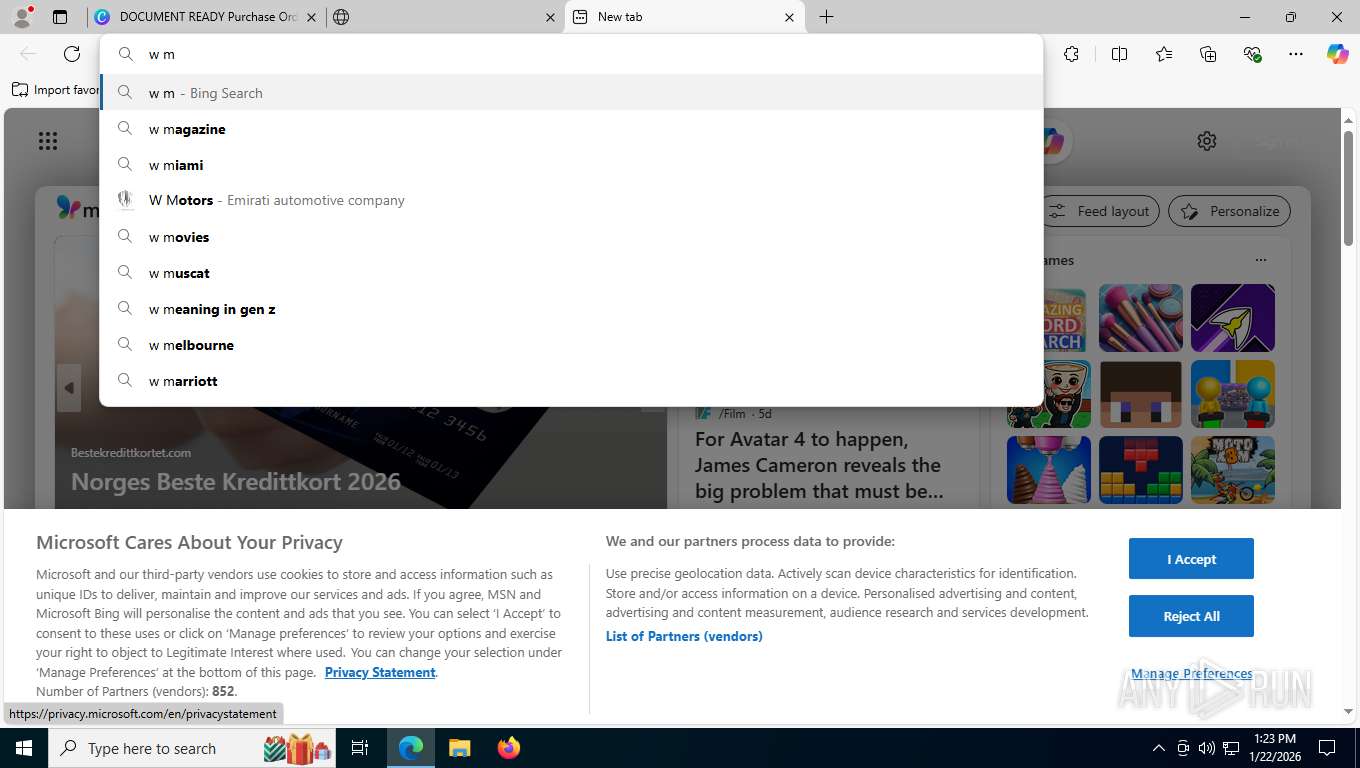This screenshot has height=768, width=1360.
Task: Open the Privacy Statement link
Action: click(x=380, y=672)
